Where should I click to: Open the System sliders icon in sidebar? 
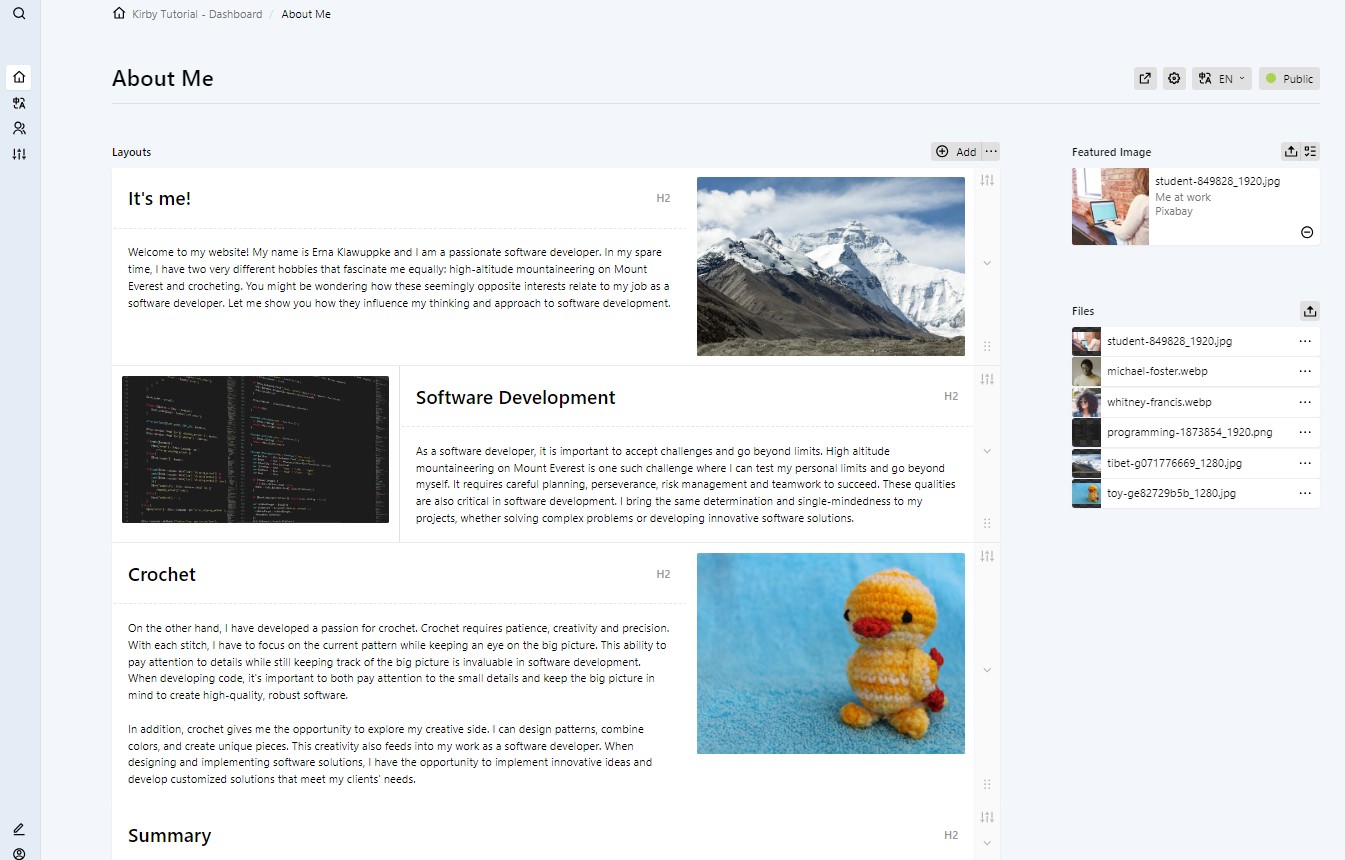(19, 154)
